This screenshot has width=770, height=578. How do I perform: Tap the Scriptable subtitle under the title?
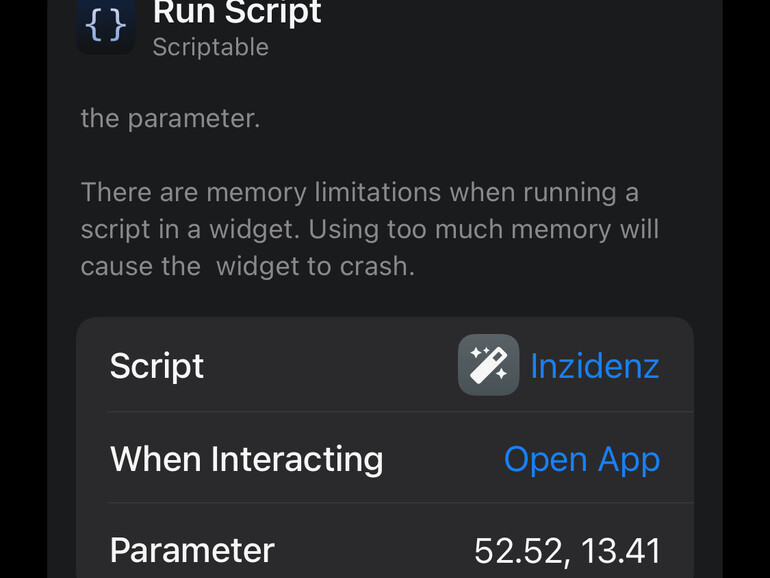210,47
